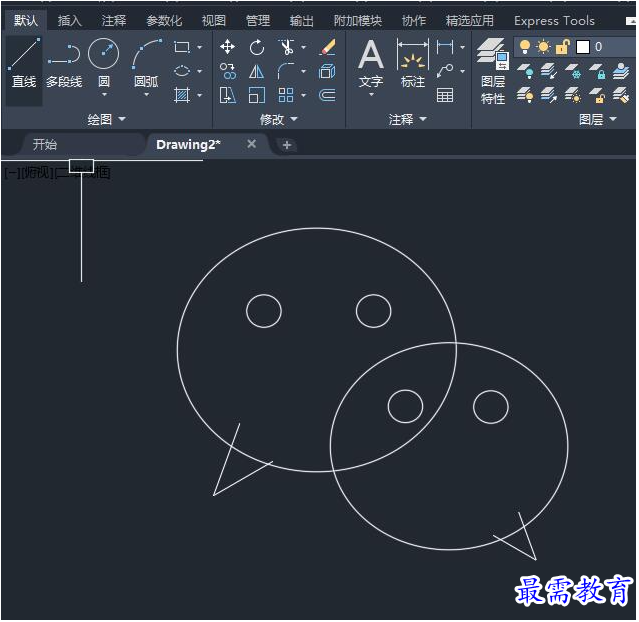Select the 圆 circle tool
This screenshot has height=622, width=639.
coord(104,61)
